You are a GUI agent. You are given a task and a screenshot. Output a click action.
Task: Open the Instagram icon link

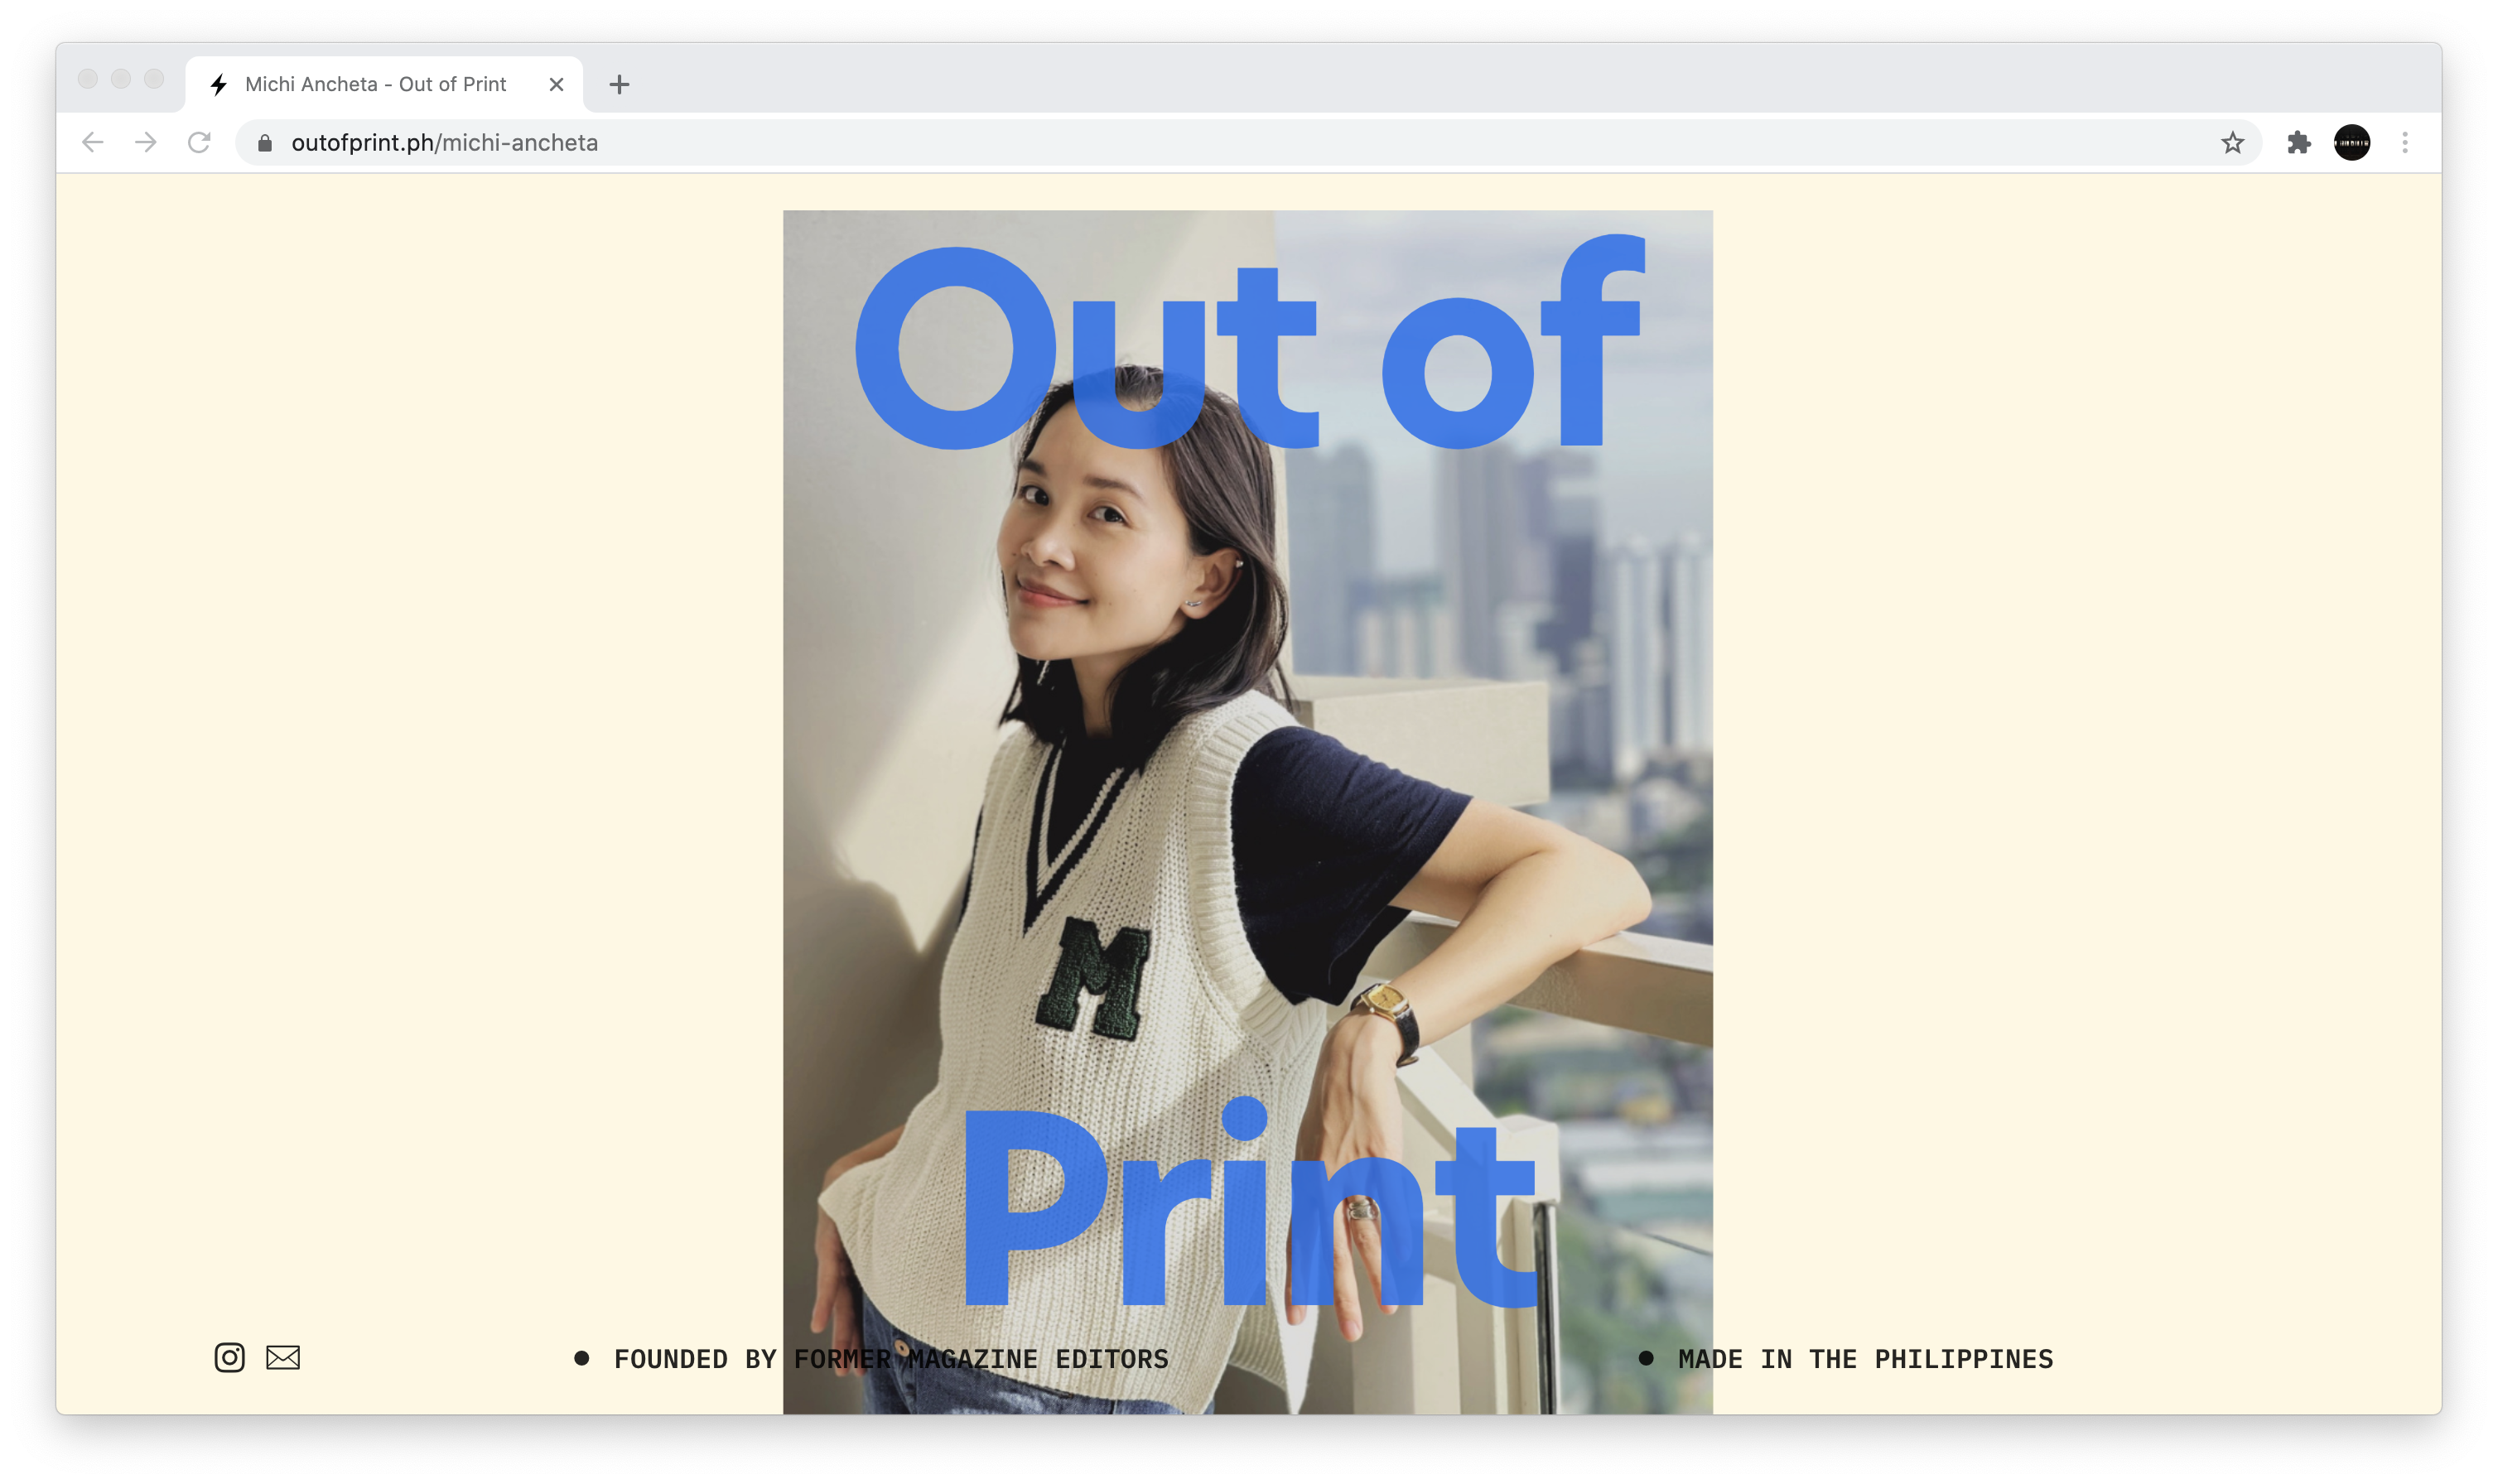tap(229, 1357)
